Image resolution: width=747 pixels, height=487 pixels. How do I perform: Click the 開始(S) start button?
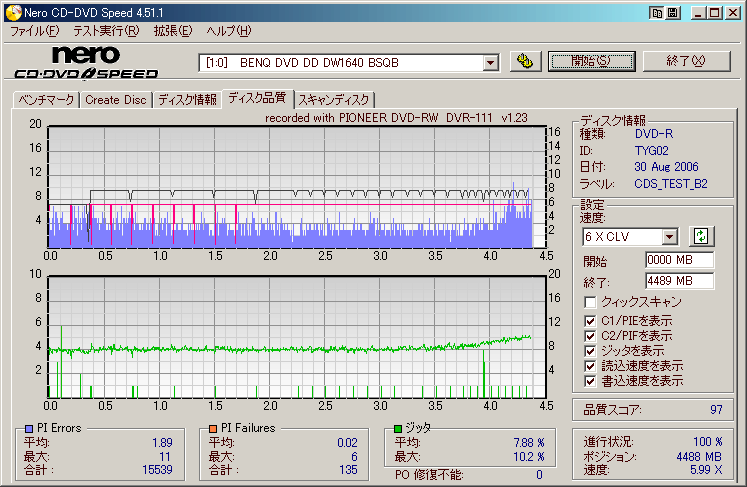click(591, 61)
